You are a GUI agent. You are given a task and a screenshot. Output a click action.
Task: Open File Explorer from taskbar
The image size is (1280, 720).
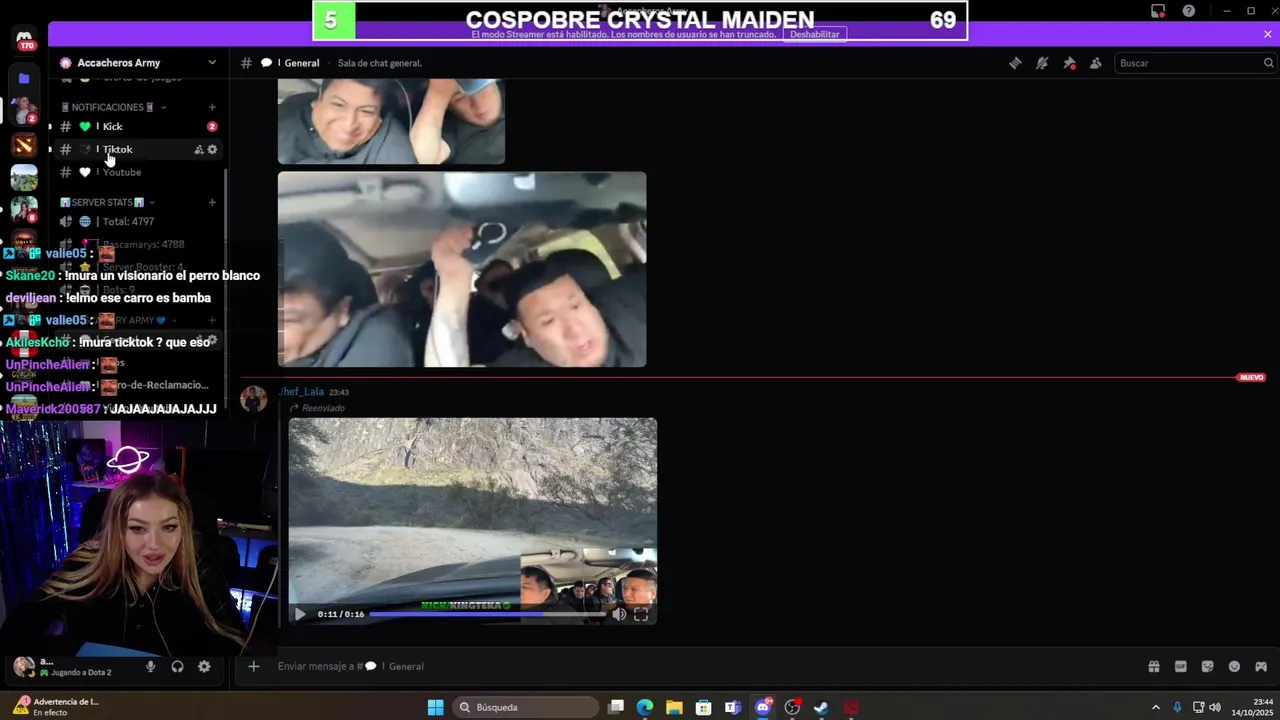click(674, 707)
